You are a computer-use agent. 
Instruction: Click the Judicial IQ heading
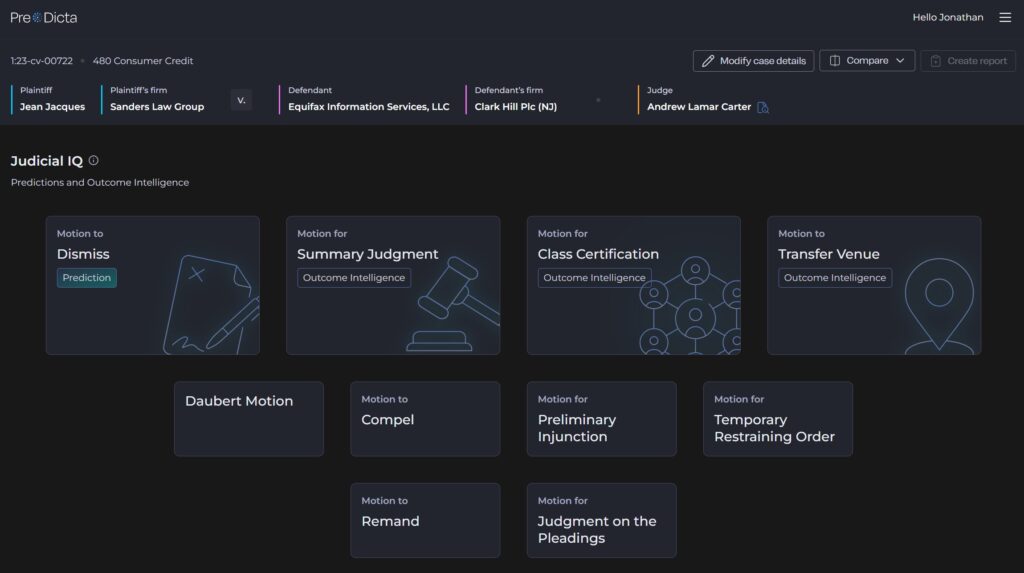[x=47, y=161]
